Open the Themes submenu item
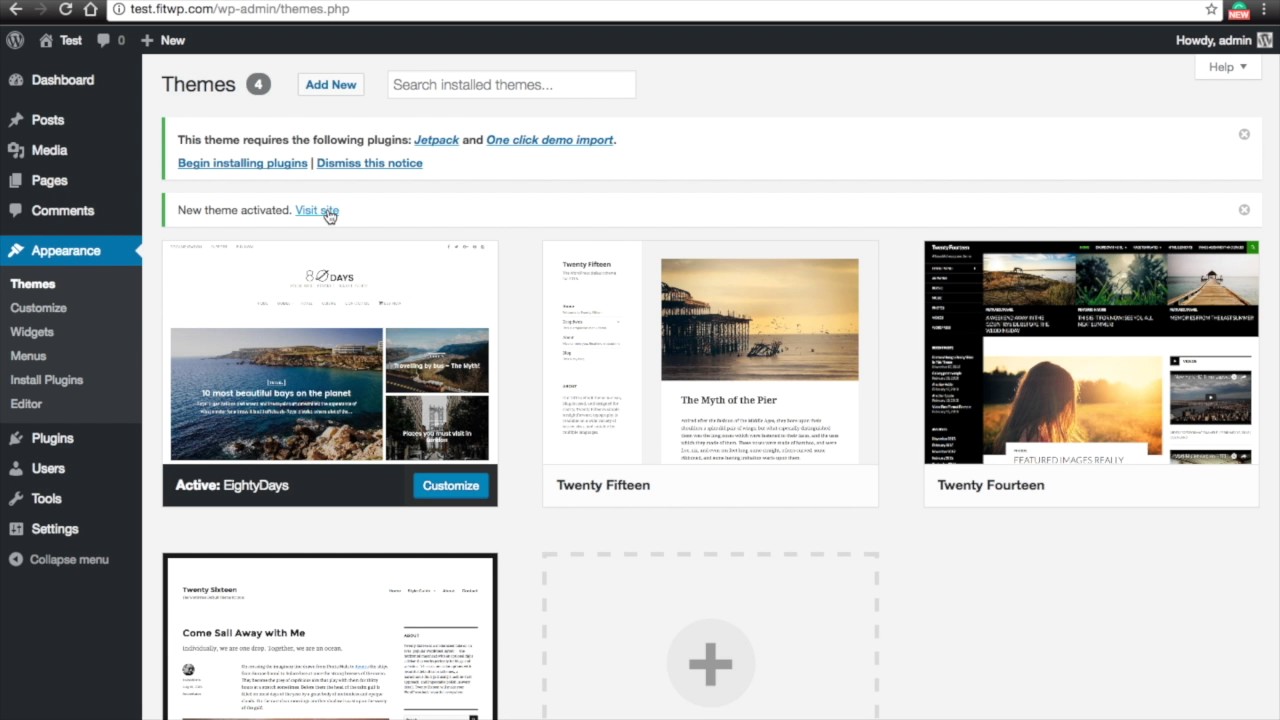Viewport: 1280px width, 720px height. tap(32, 284)
